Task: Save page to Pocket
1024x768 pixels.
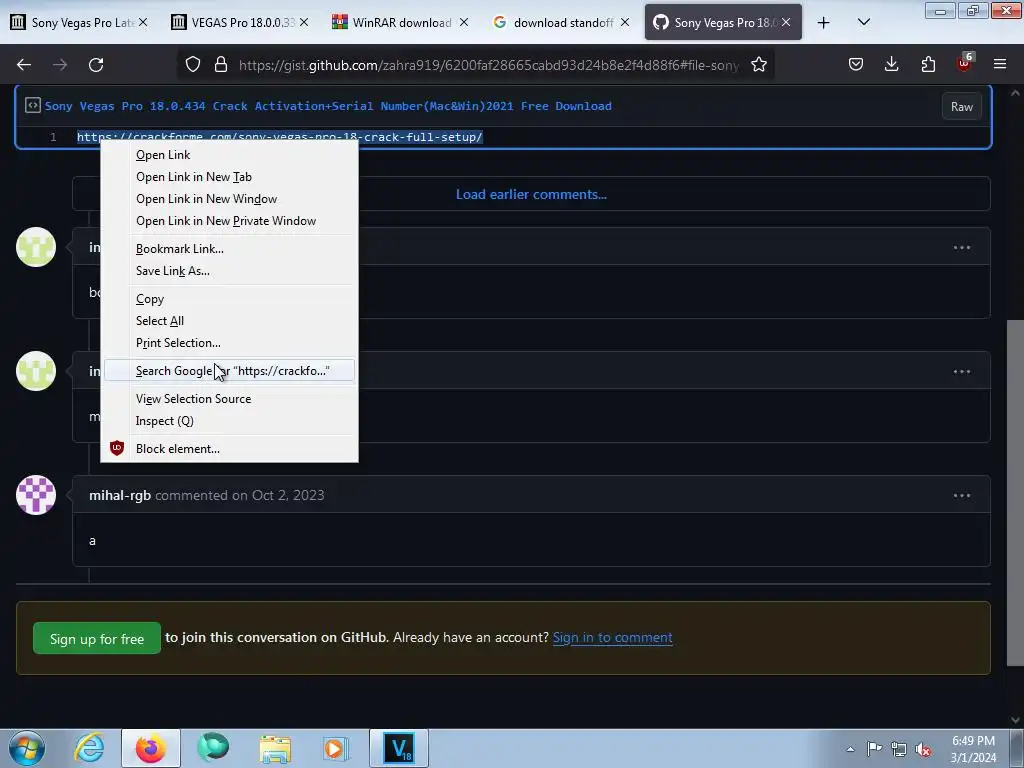Action: click(x=856, y=65)
